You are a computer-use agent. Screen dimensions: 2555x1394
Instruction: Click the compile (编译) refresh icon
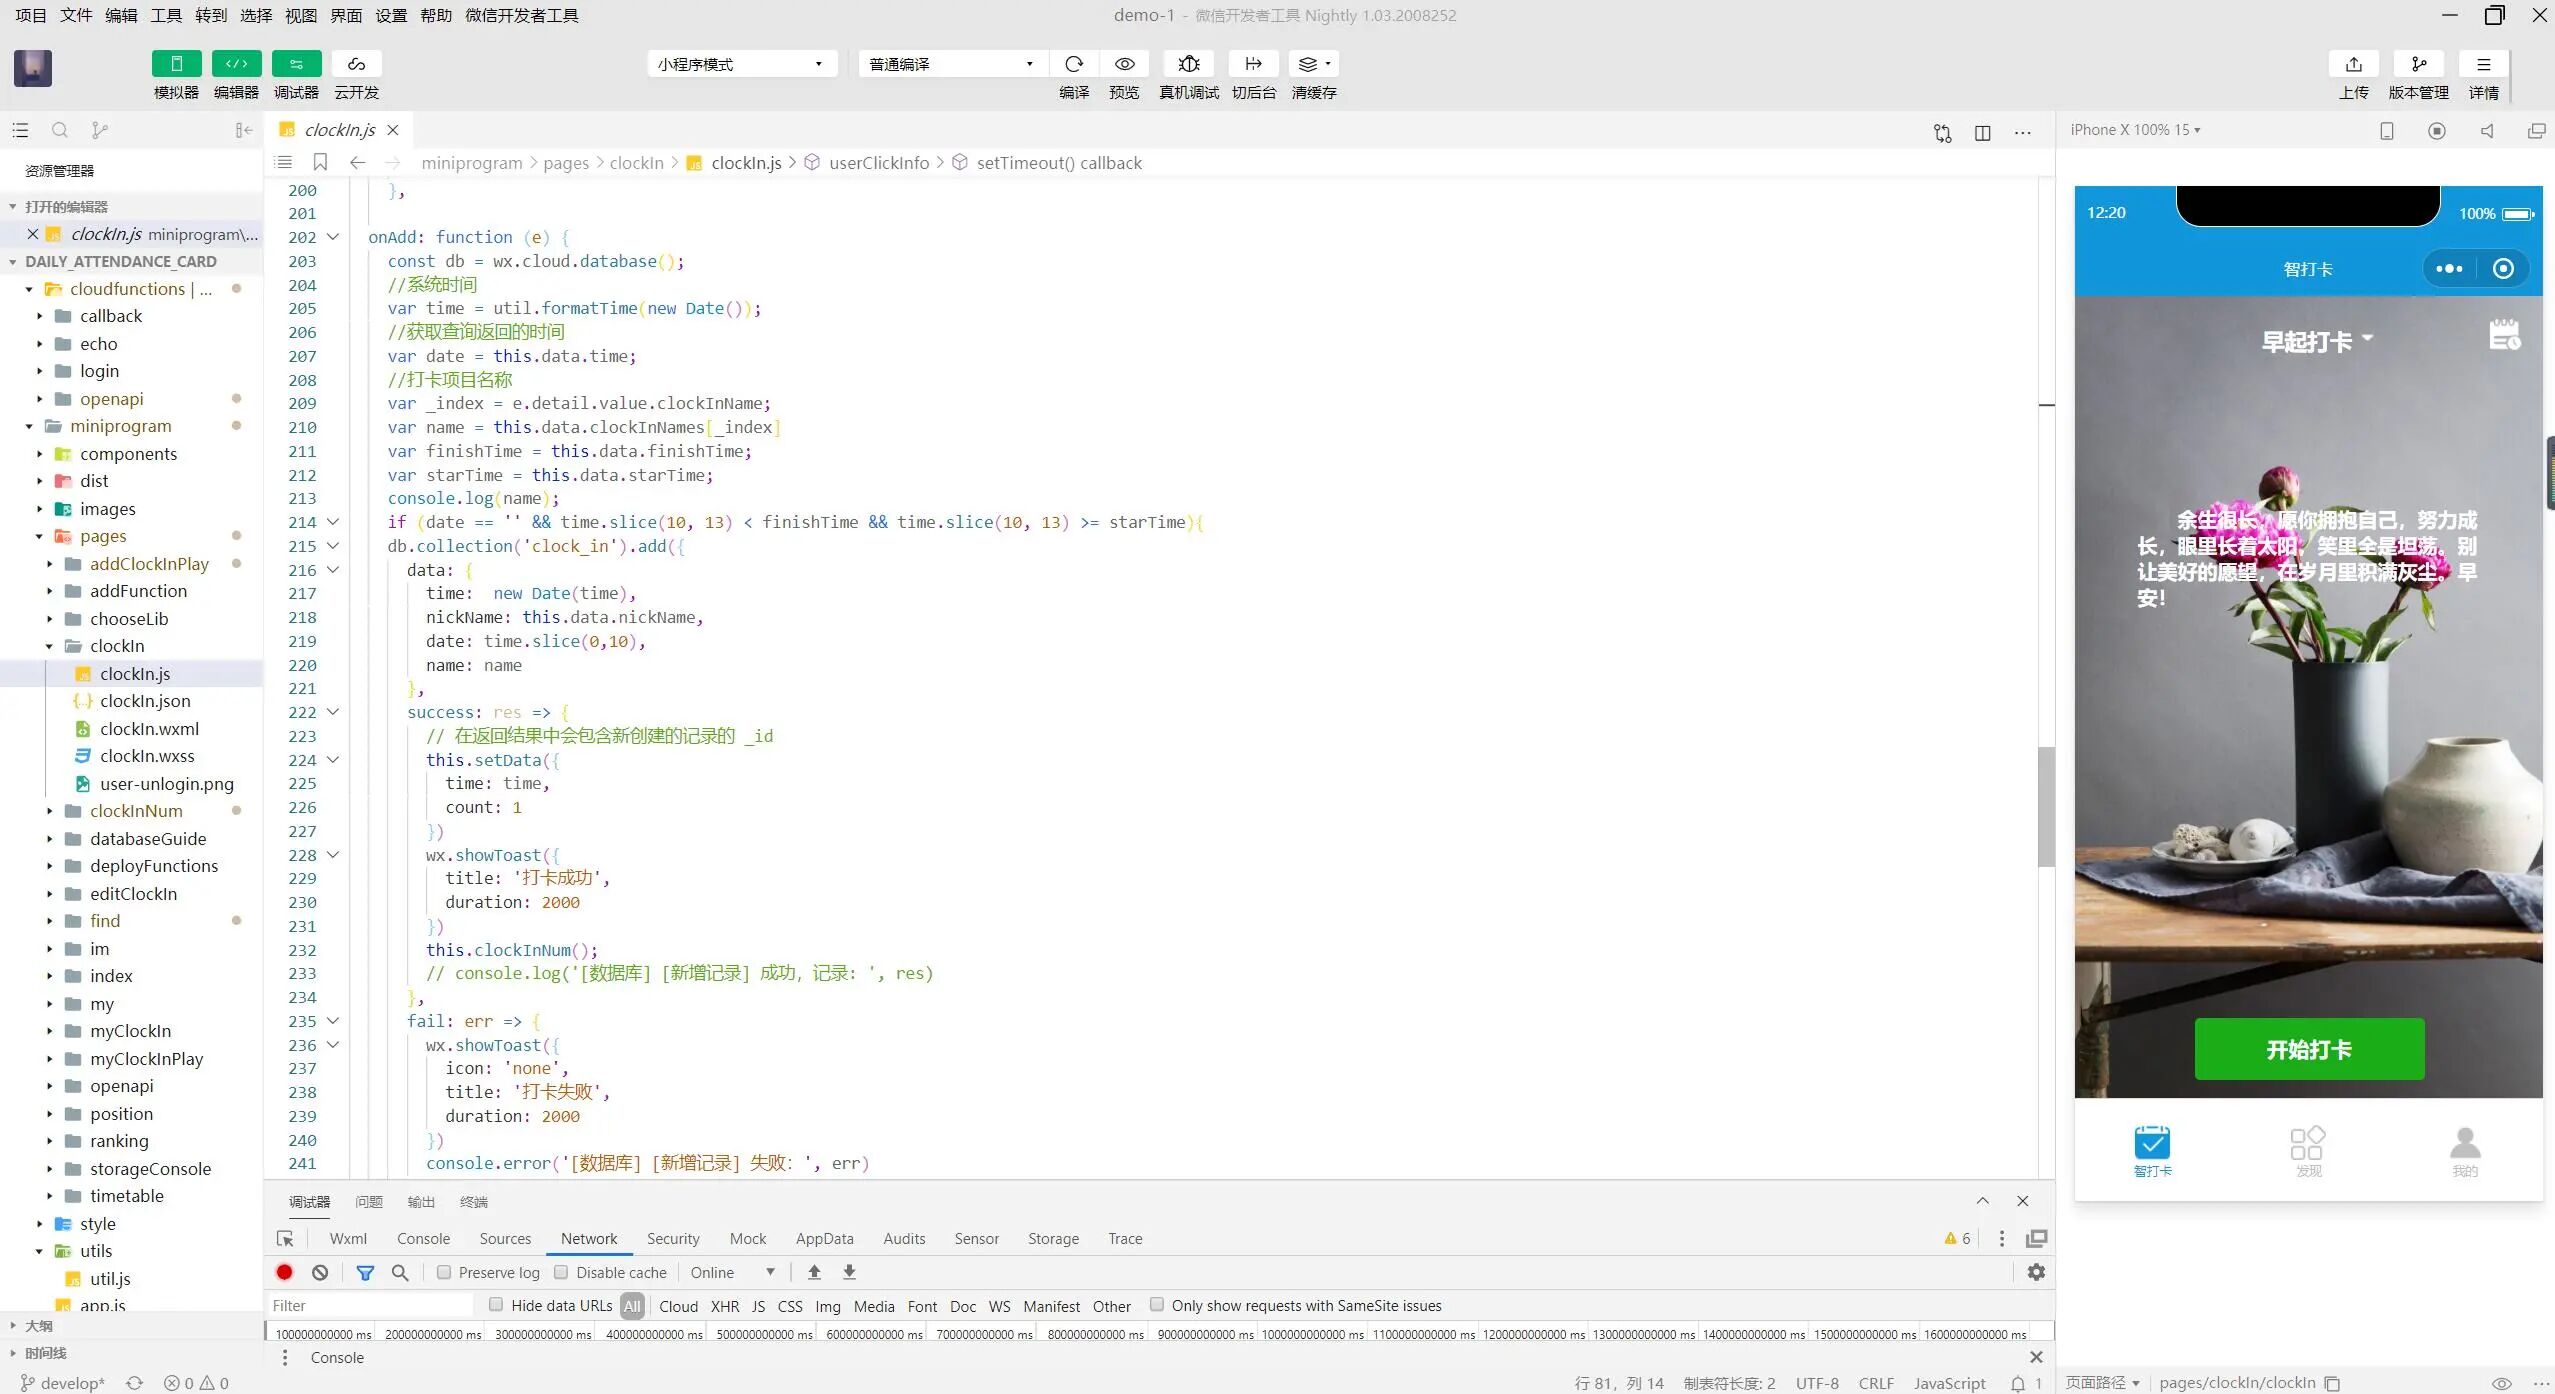(x=1074, y=64)
